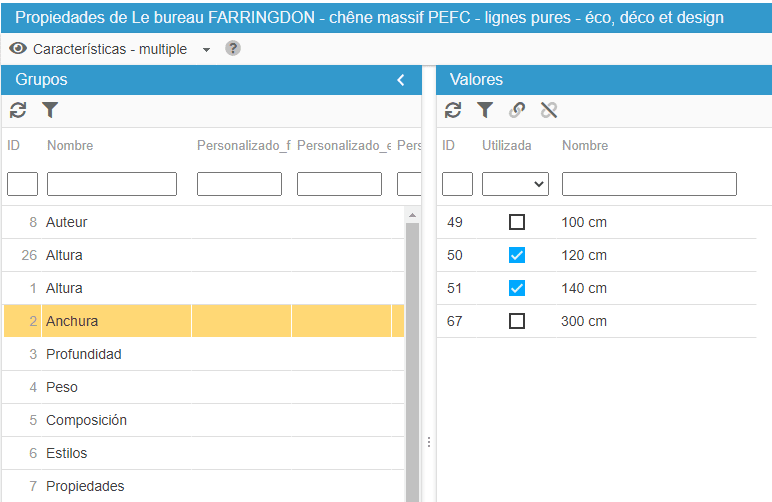Screen dimensions: 772x502
Task: Refresh the Valores list
Action: click(x=453, y=110)
